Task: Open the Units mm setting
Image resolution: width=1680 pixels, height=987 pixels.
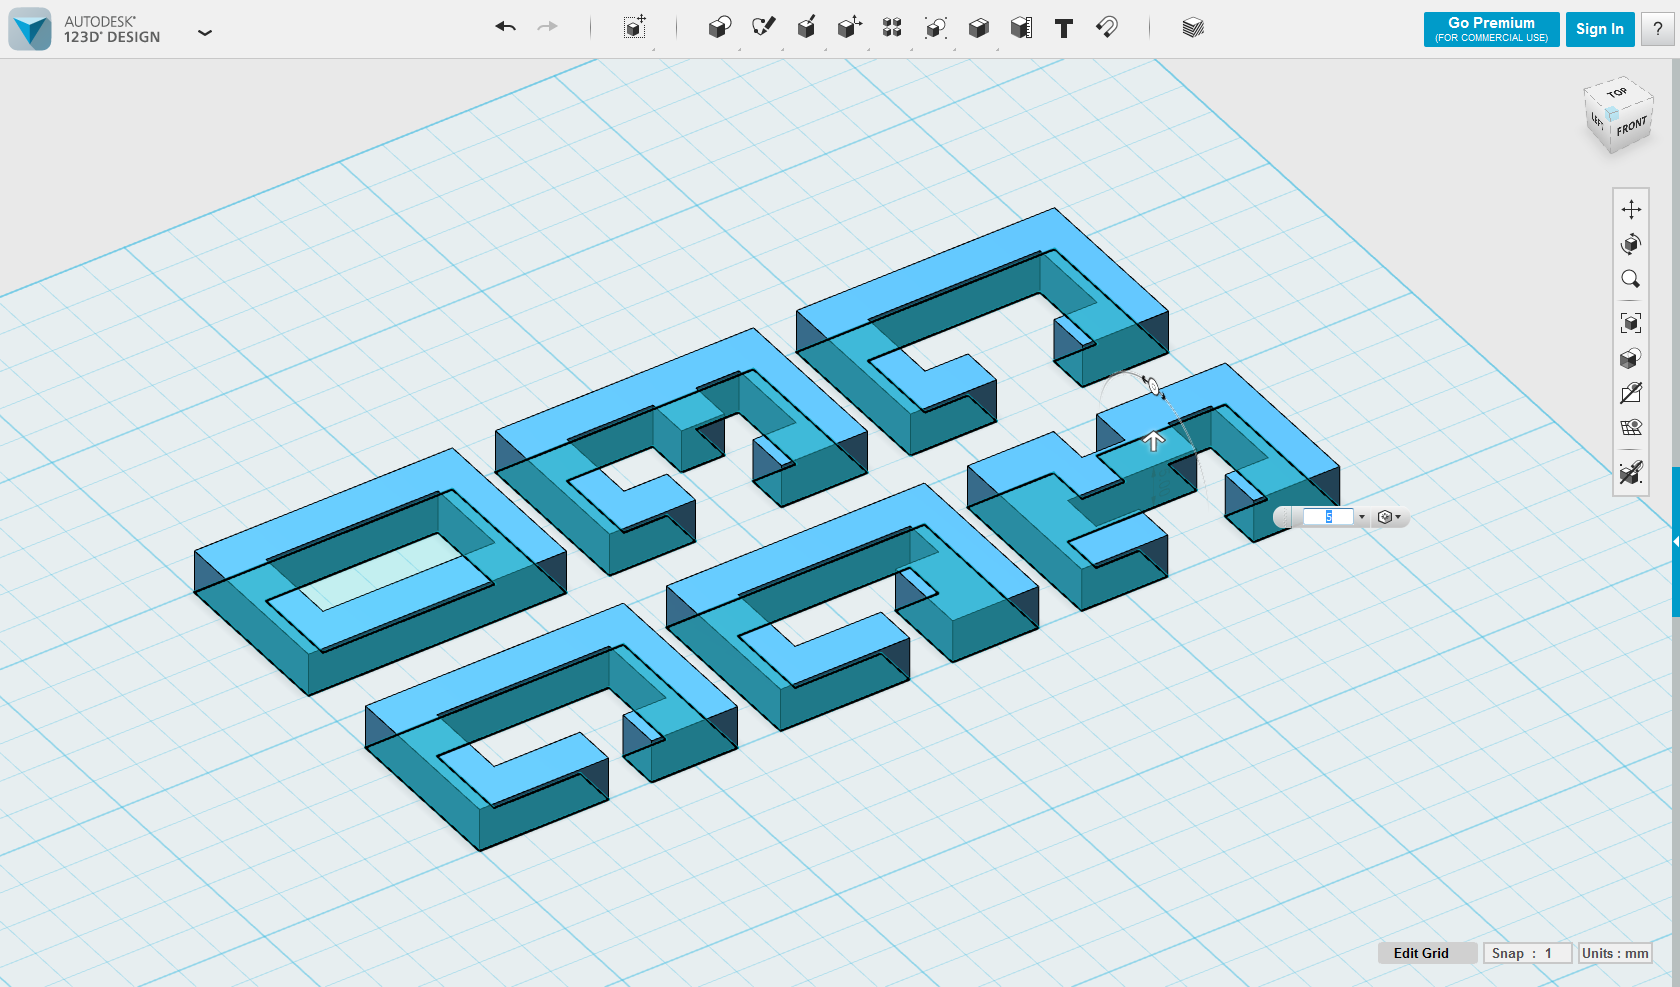Action: 1615,953
